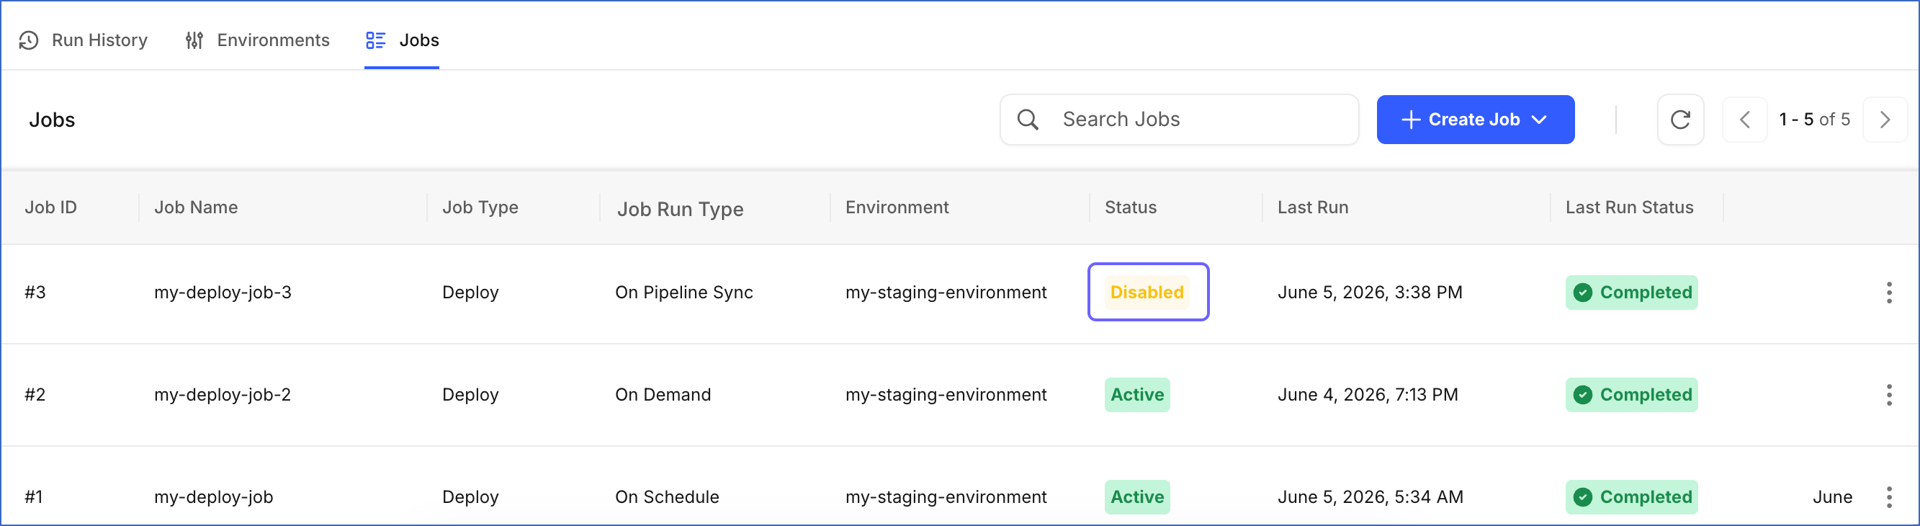This screenshot has height=526, width=1920.
Task: Open the three-dot menu for my-deploy-job-2
Action: pos(1889,395)
